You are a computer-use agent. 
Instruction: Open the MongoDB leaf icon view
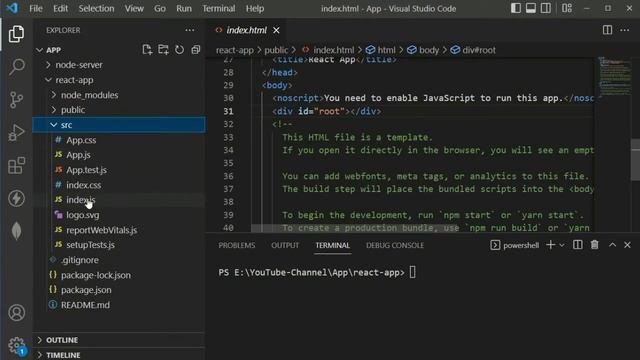(x=16, y=231)
